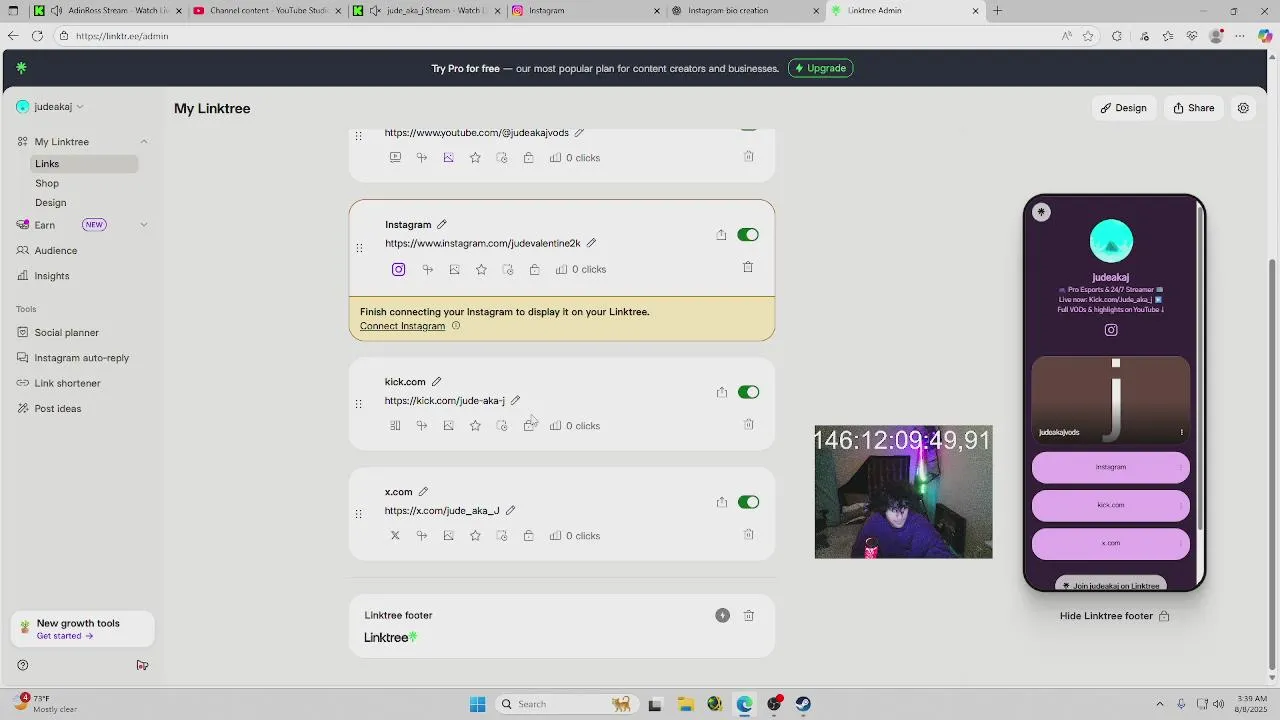Open schedule icon on kick.com card
The image size is (1280, 720).
pyautogui.click(x=502, y=426)
